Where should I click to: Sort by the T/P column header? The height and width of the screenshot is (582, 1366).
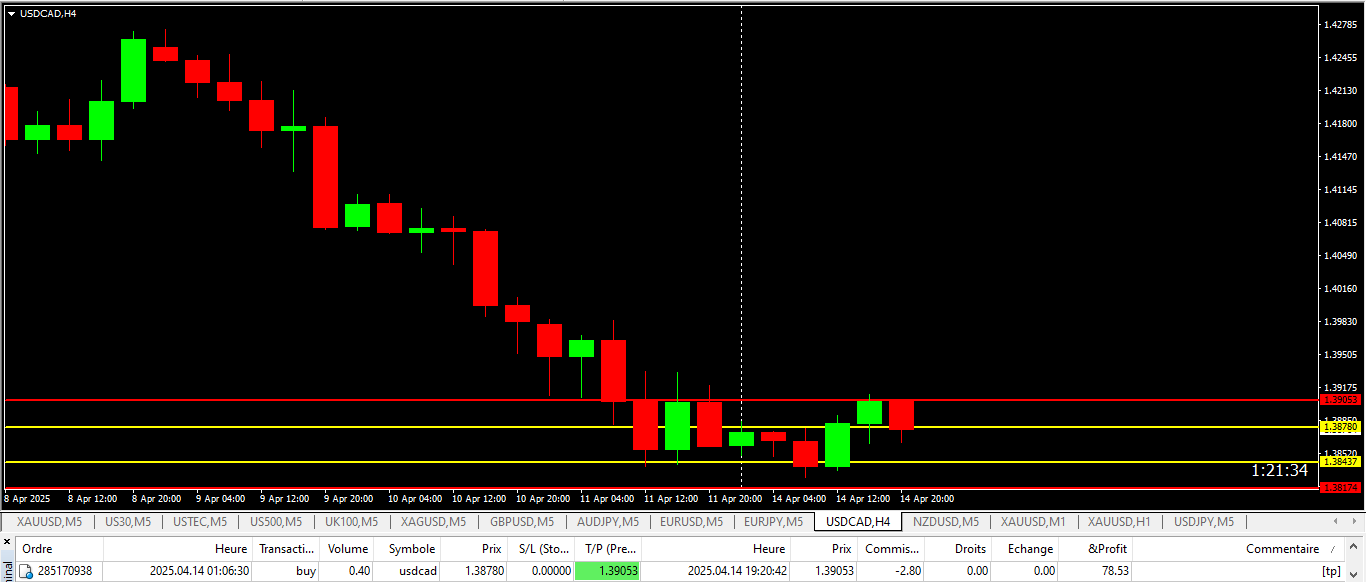click(608, 549)
